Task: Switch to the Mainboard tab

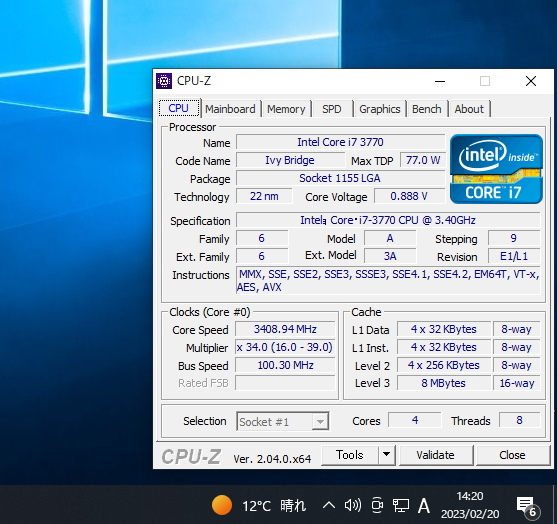Action: pyautogui.click(x=230, y=109)
